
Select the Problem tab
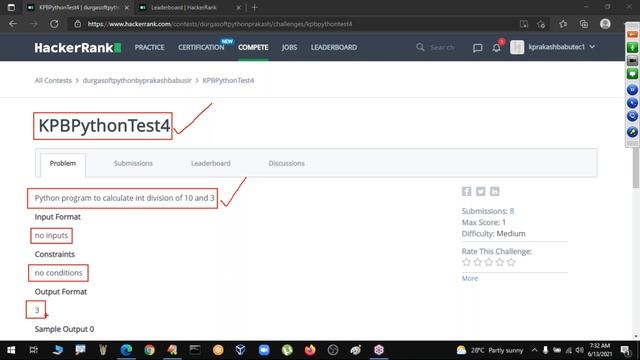pos(63,163)
